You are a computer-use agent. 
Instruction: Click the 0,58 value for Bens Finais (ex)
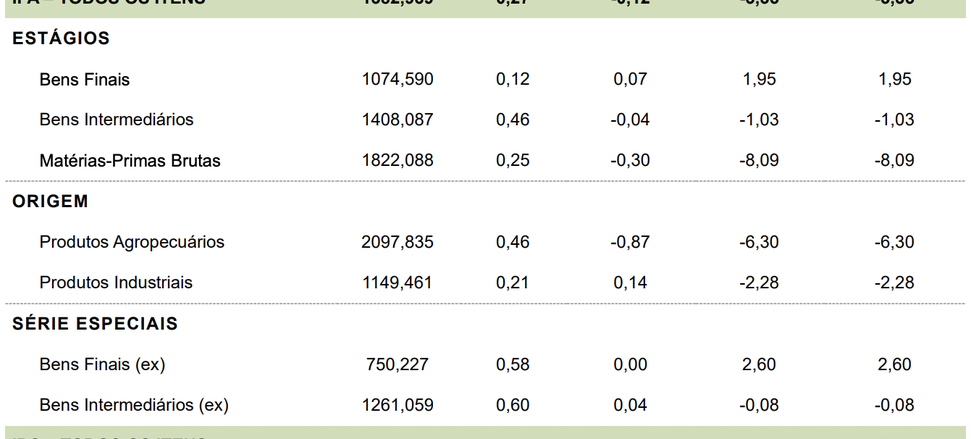point(513,365)
